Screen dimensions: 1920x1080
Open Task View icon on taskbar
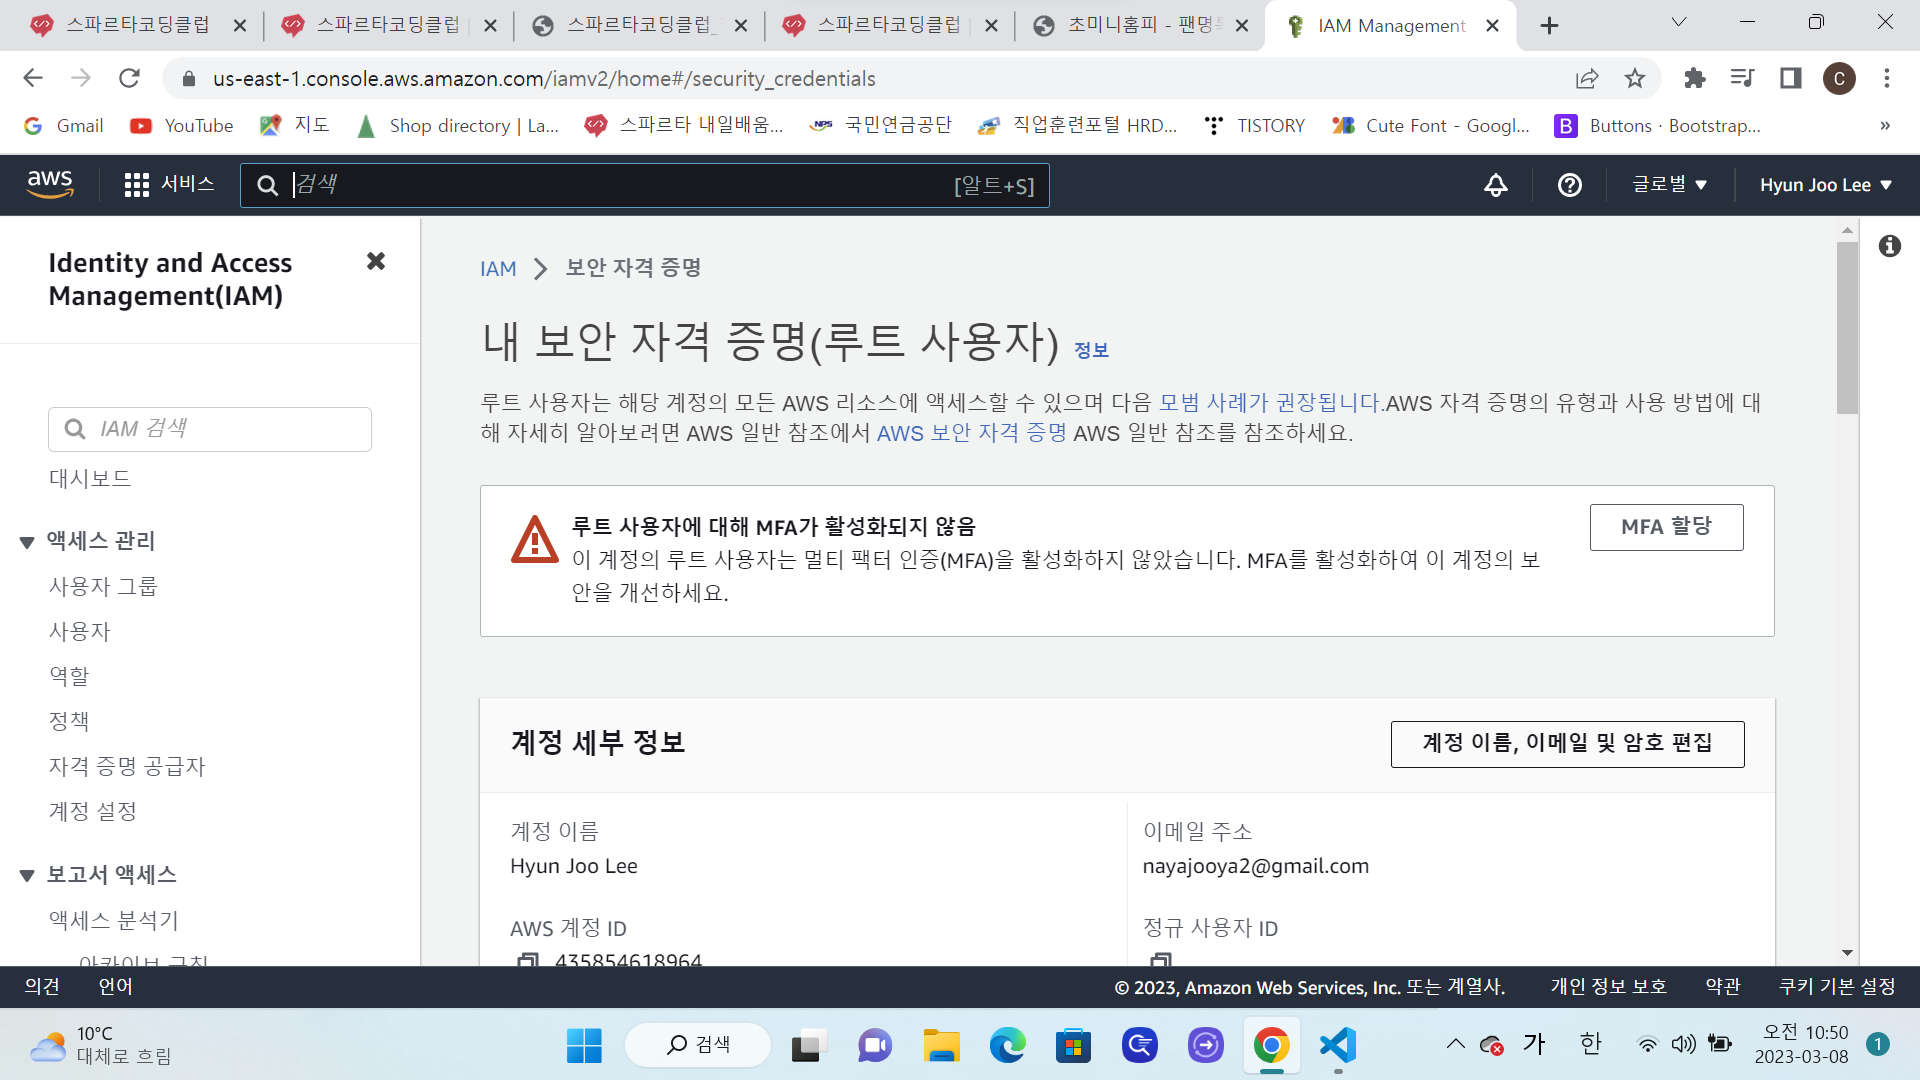coord(809,1045)
